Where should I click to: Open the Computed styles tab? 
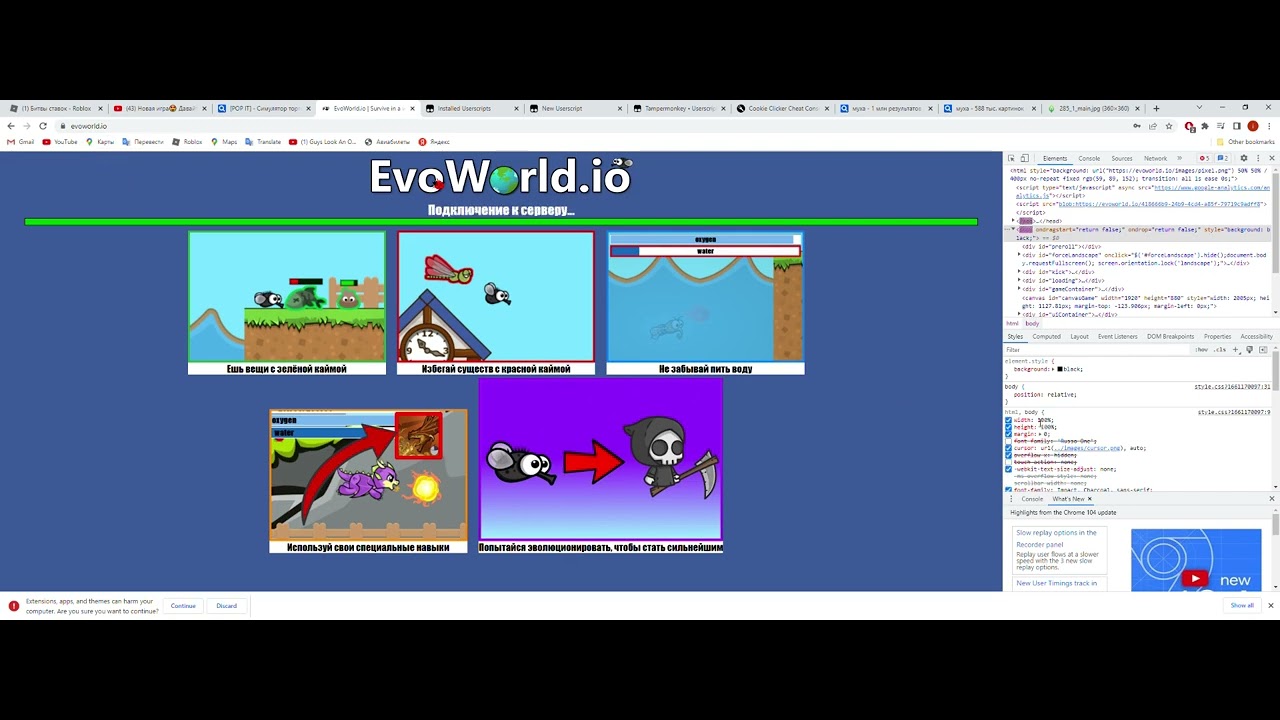coord(1047,336)
